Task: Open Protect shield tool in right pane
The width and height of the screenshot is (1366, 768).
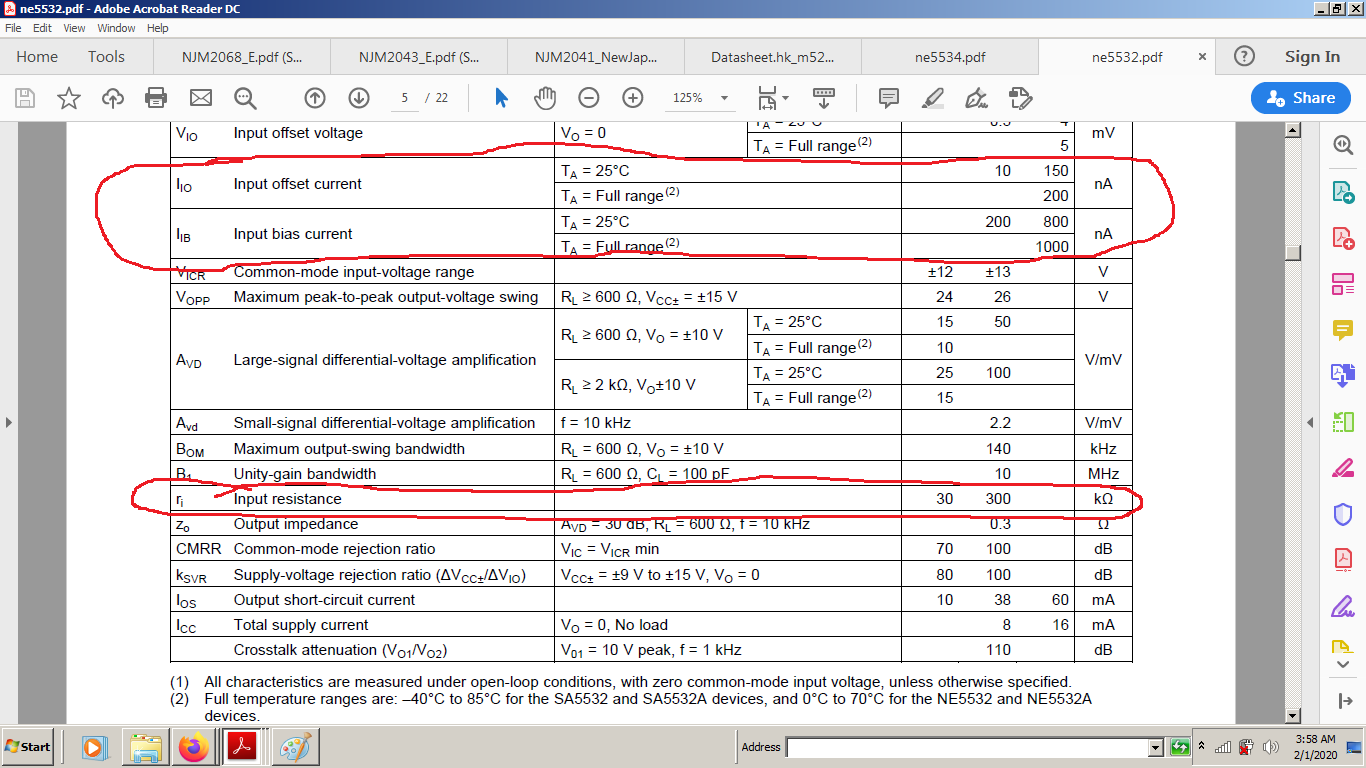Action: (x=1342, y=514)
